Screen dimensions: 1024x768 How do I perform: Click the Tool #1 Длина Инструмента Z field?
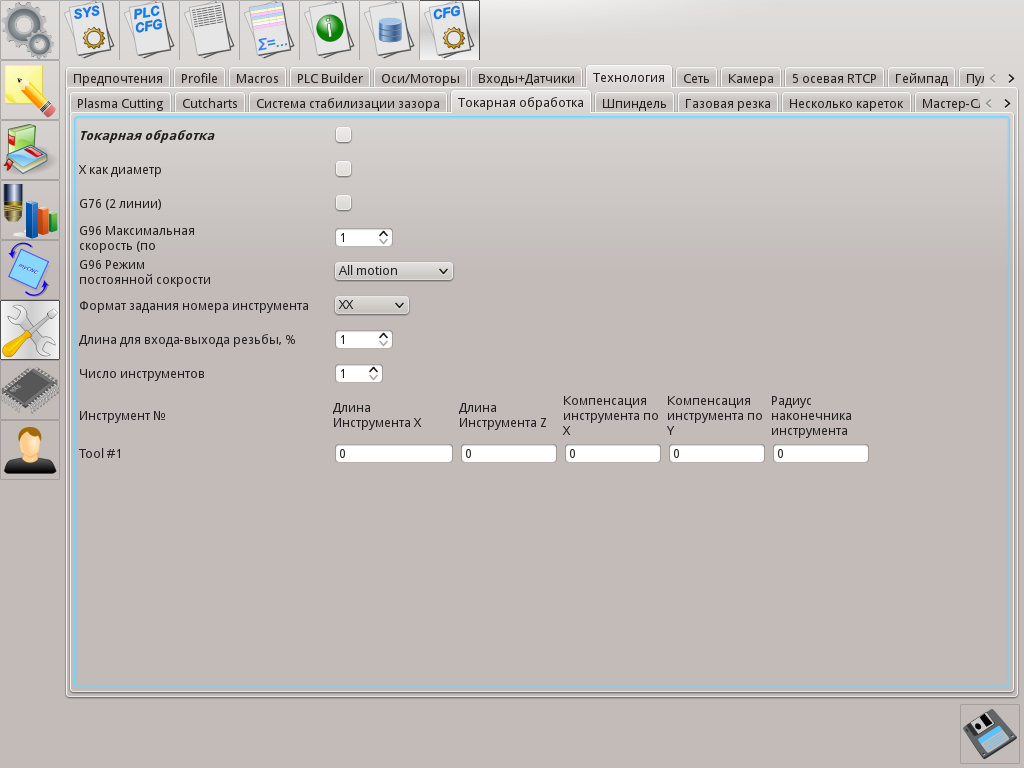tap(509, 453)
